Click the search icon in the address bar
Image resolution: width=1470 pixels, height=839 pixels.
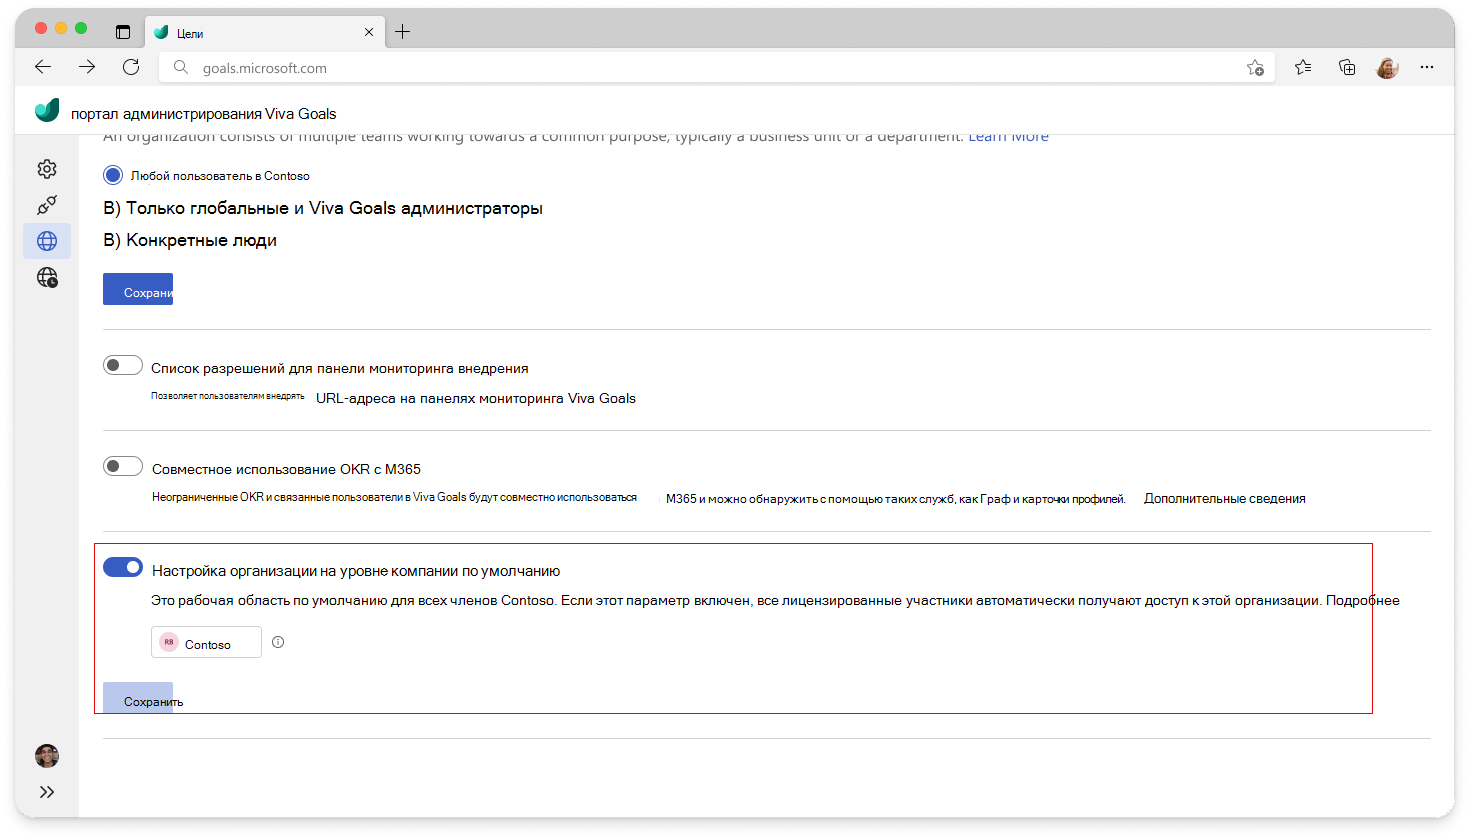pyautogui.click(x=181, y=68)
